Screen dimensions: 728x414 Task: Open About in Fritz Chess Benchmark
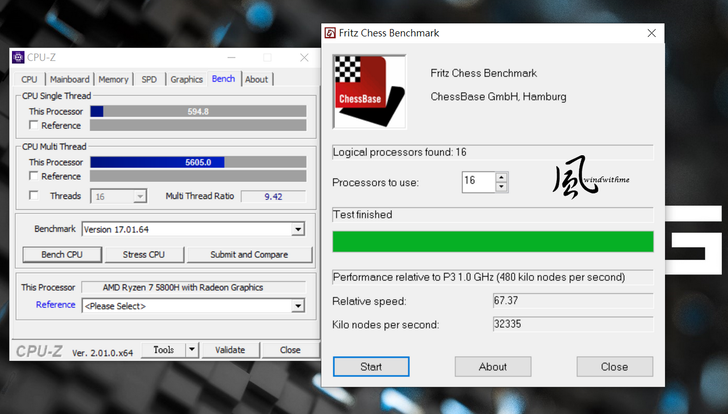[493, 367]
